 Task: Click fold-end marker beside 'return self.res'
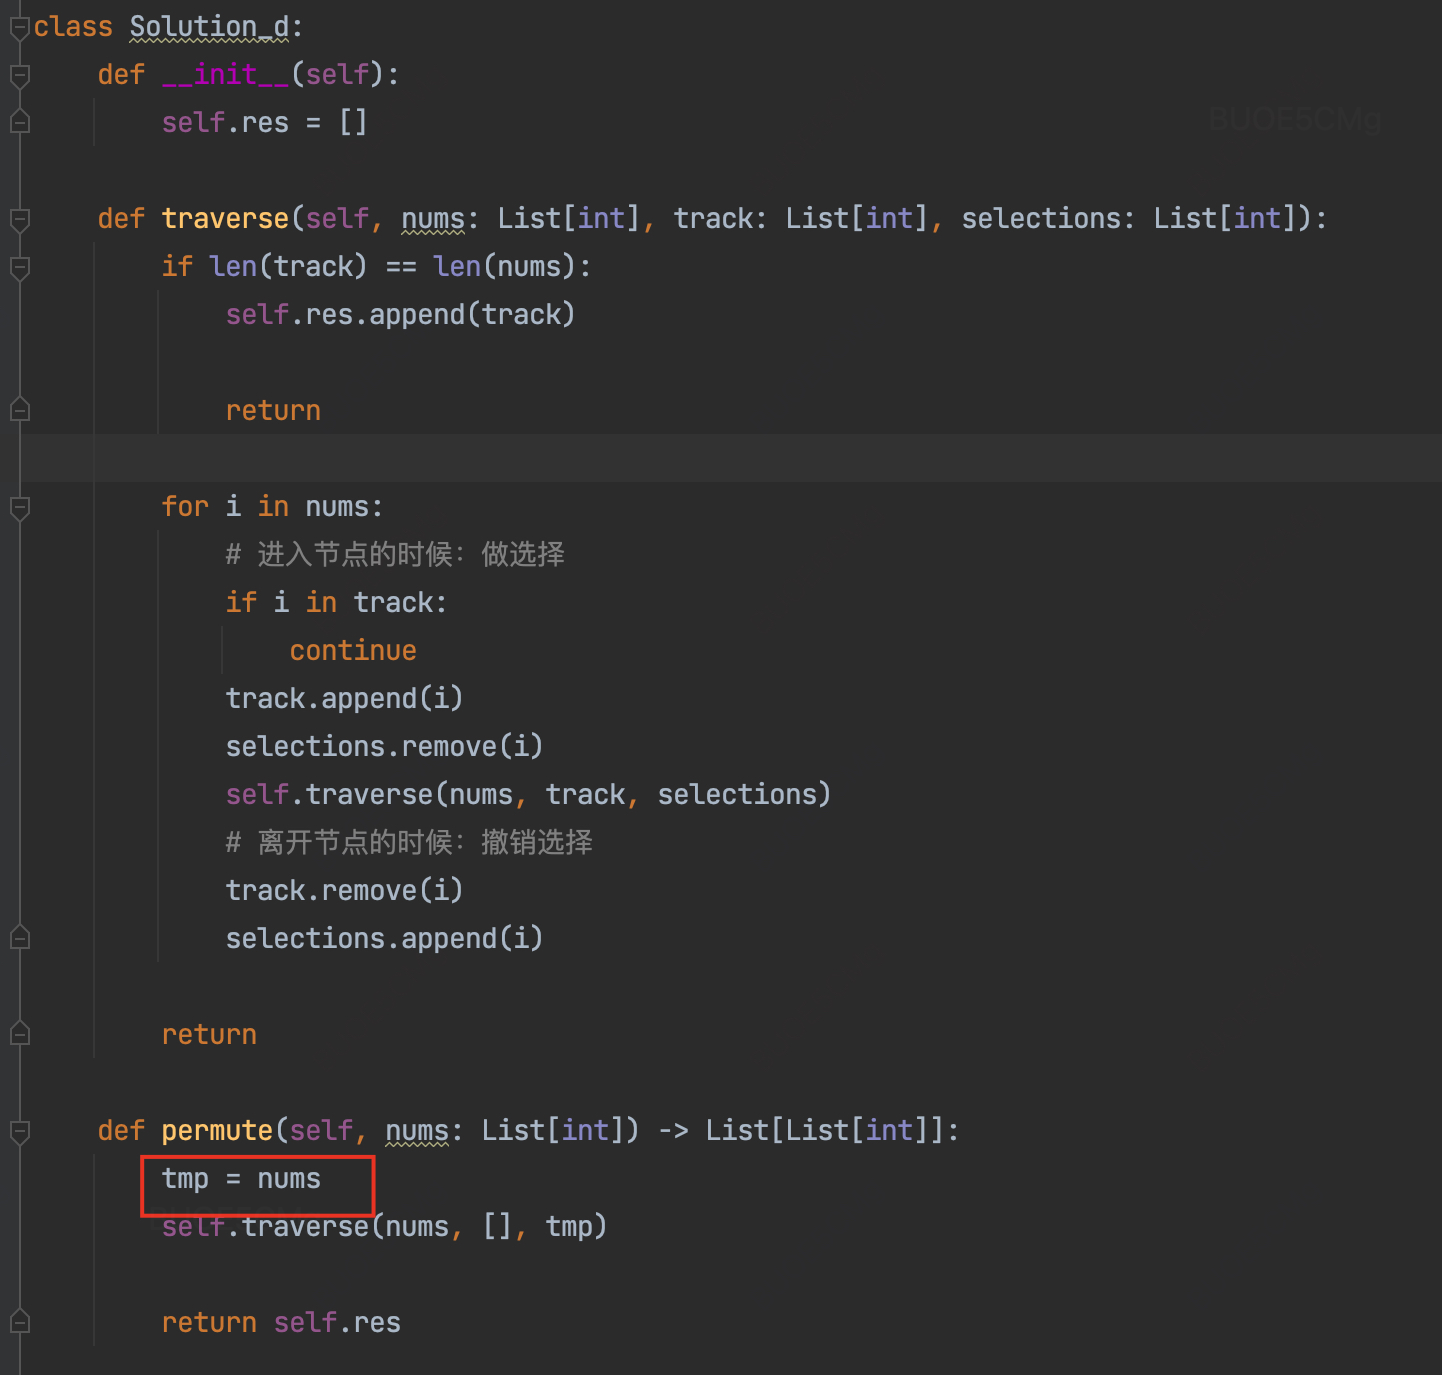19,1322
